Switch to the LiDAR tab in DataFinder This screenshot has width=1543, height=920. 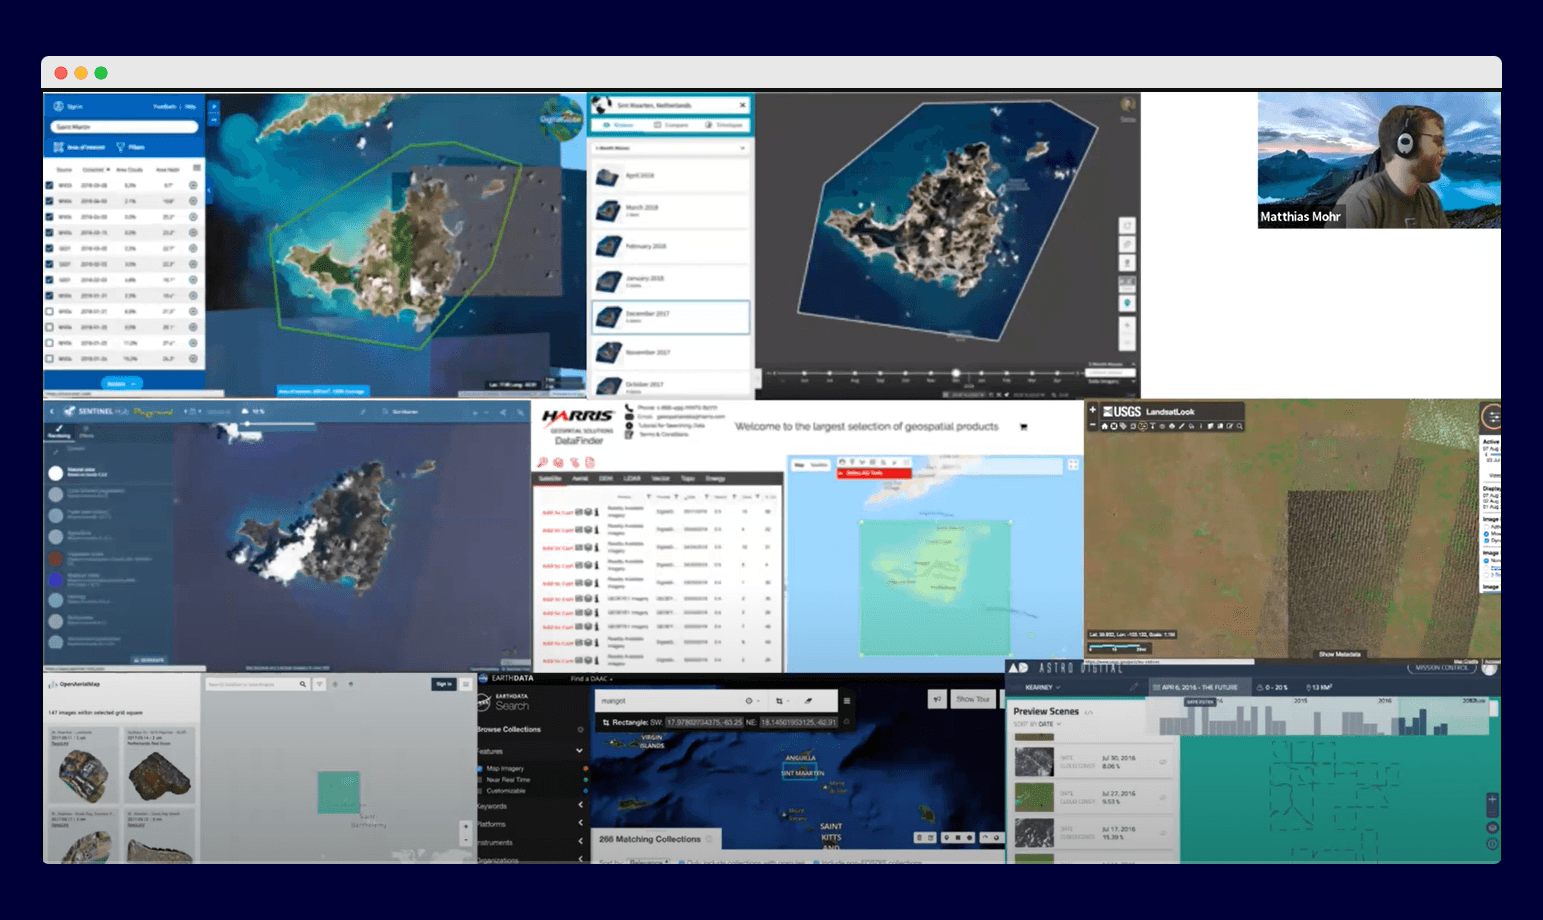point(632,479)
